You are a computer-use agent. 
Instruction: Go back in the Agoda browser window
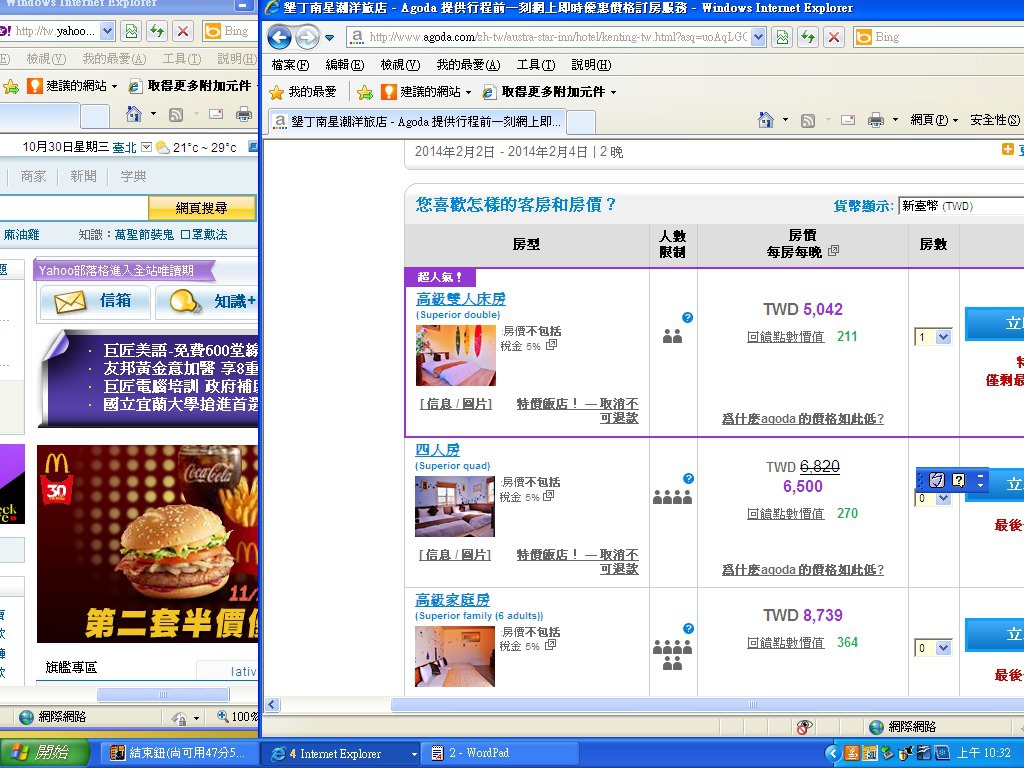(280, 37)
